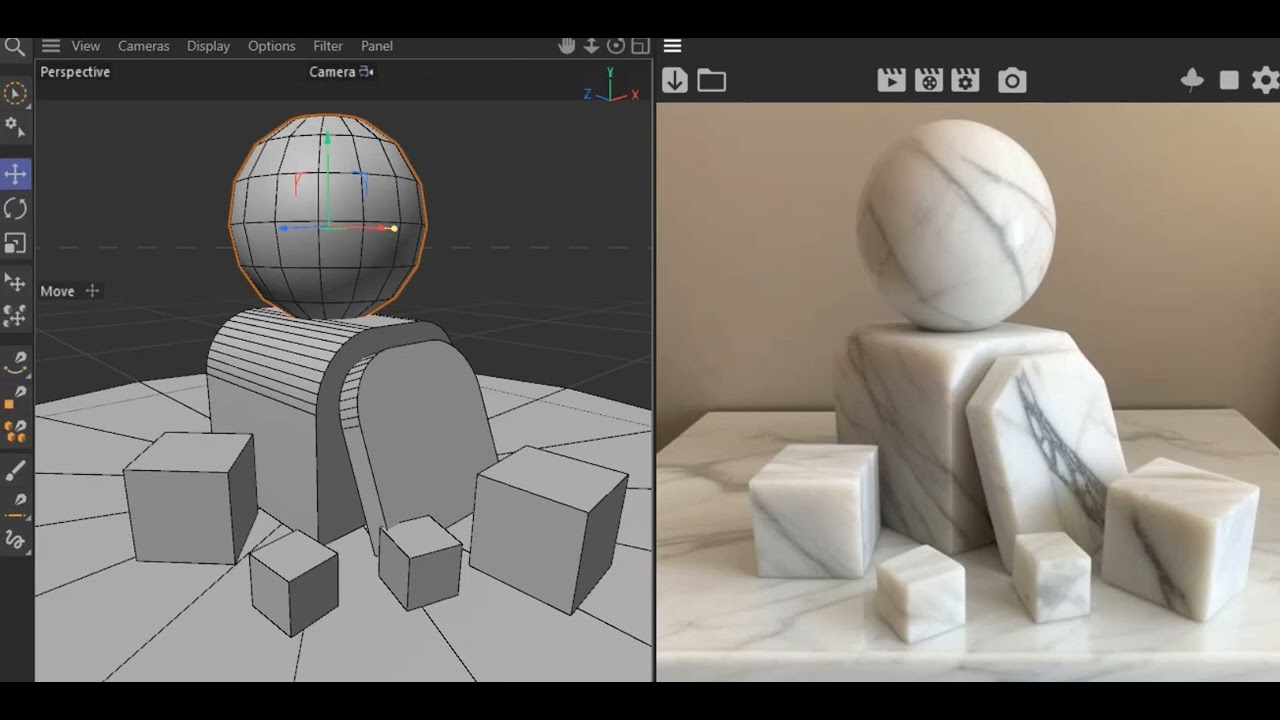Open the viewport hamburger menu
1280x720 pixels.
[x=51, y=46]
